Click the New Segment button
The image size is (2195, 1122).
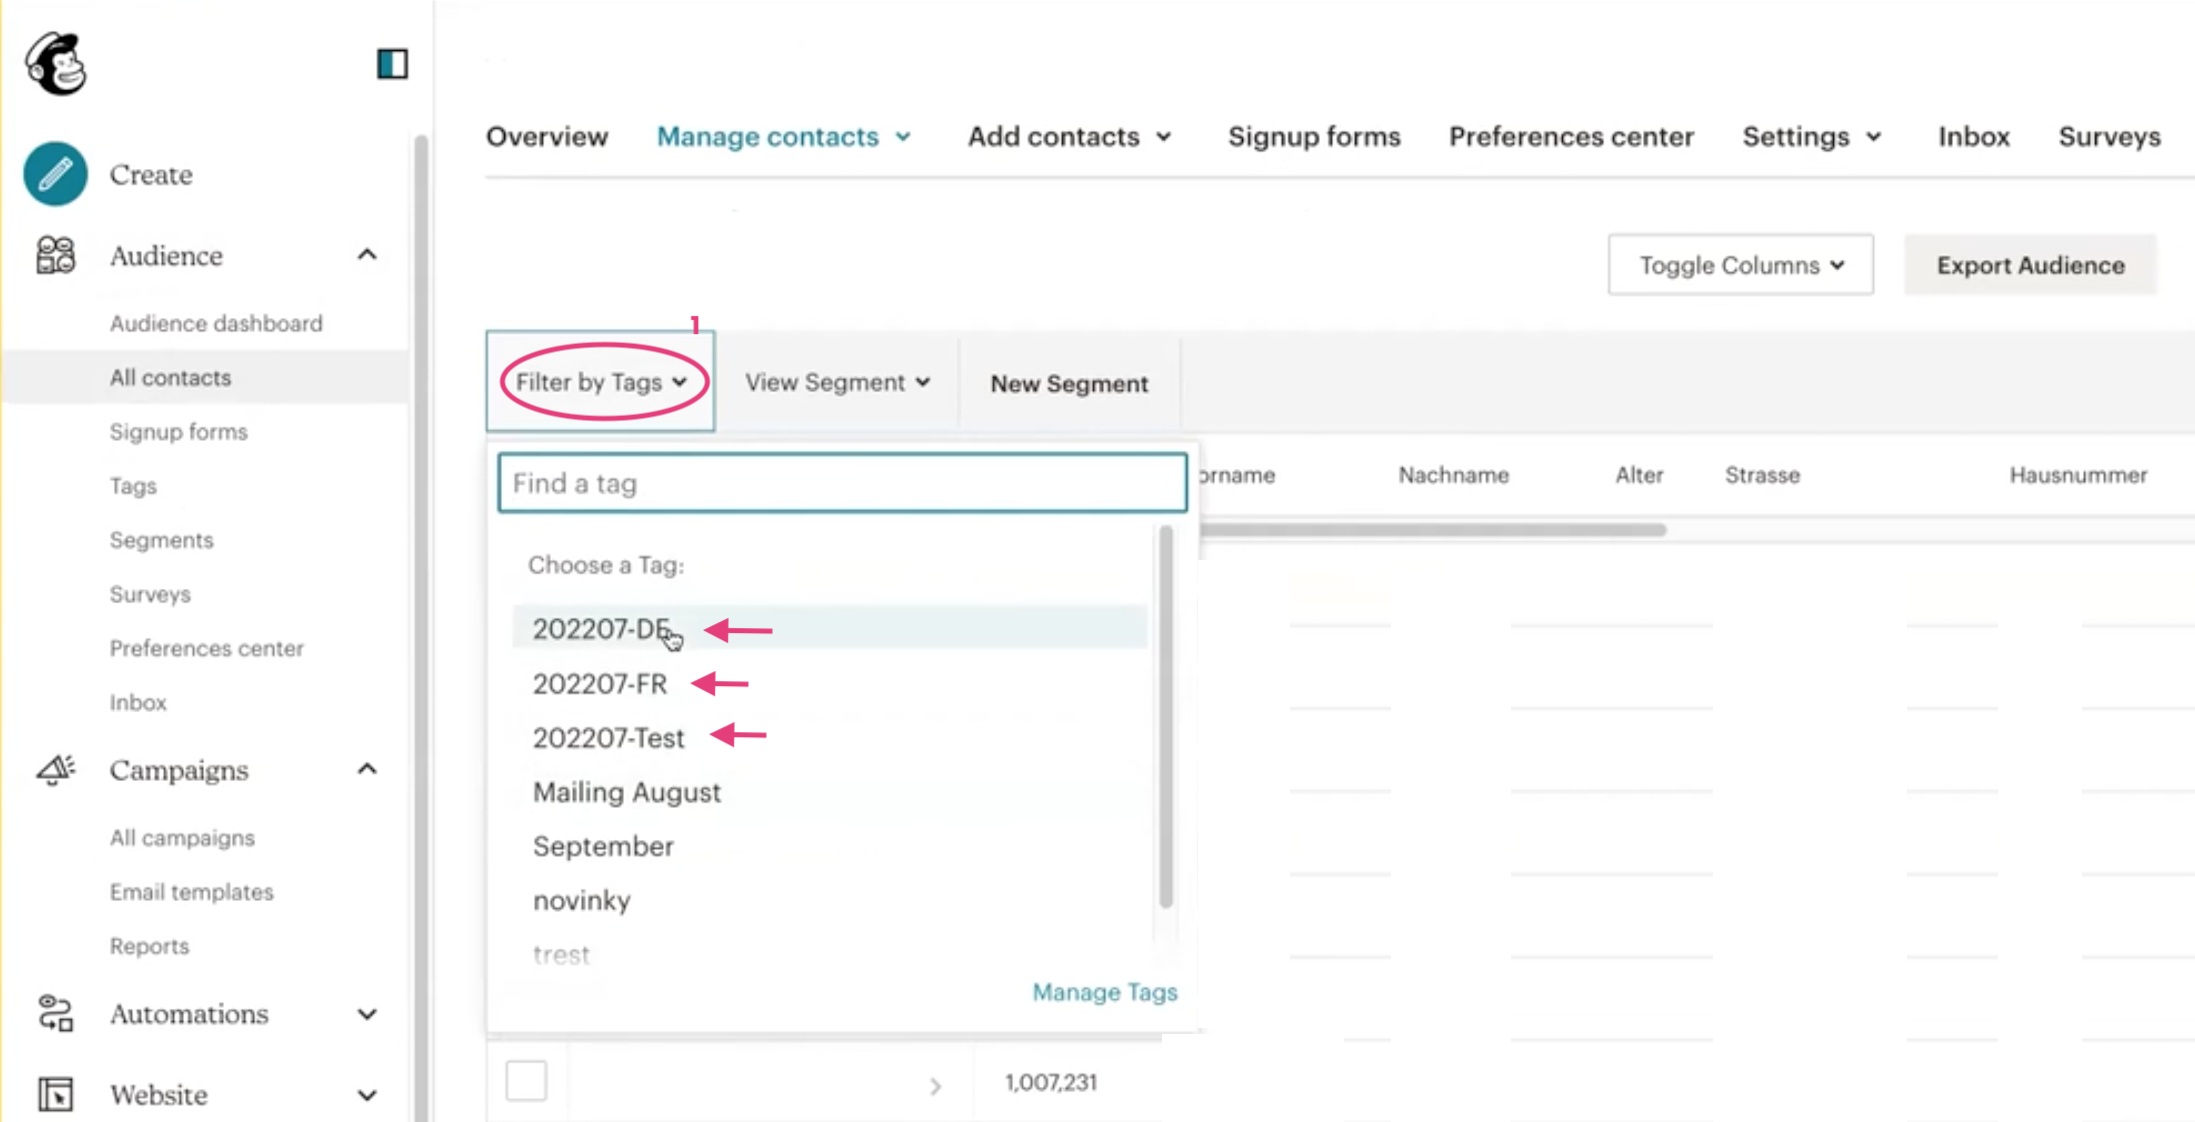click(1069, 384)
